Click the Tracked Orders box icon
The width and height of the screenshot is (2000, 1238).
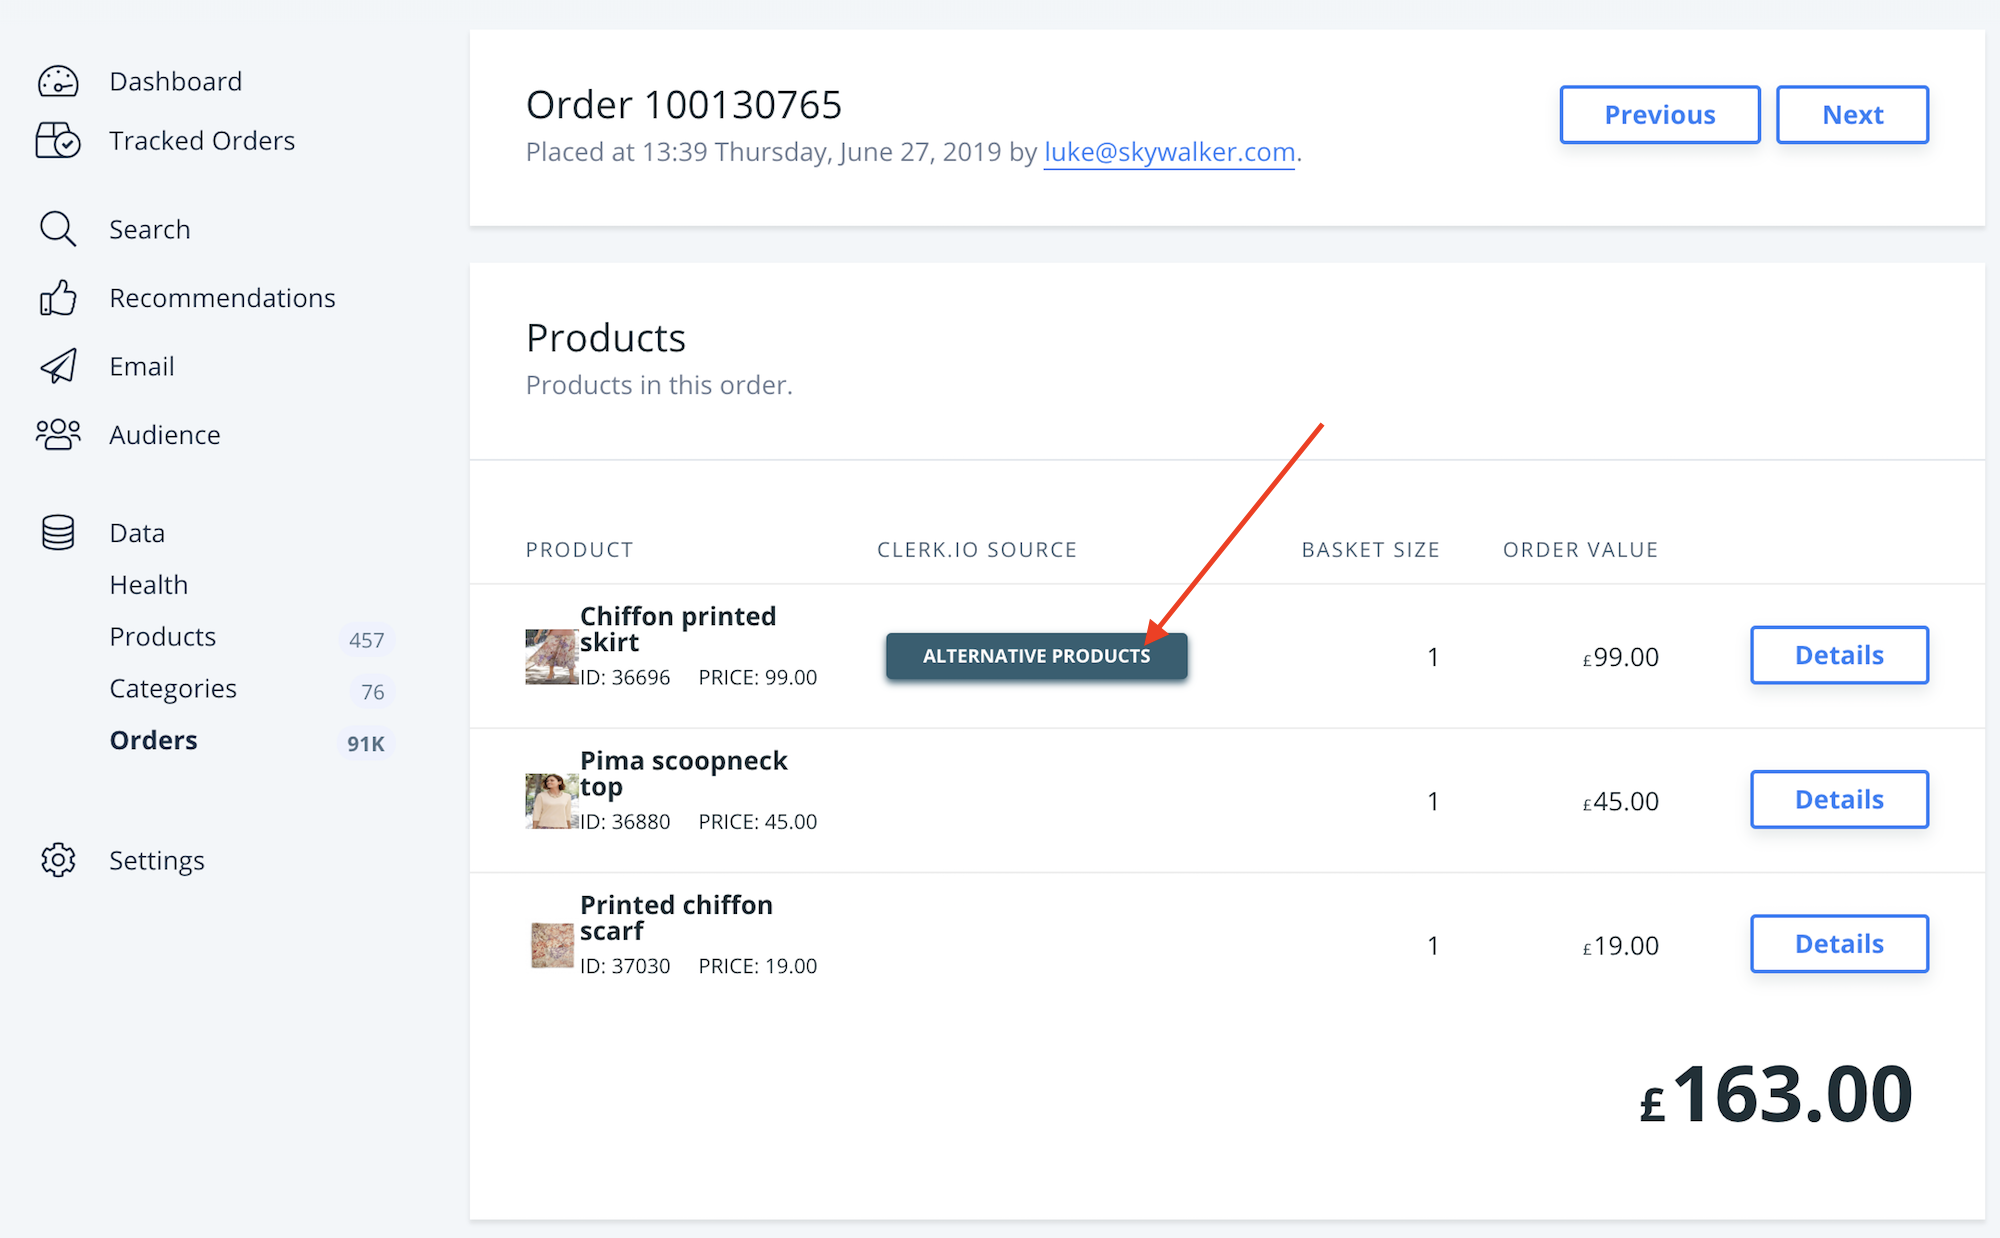pyautogui.click(x=58, y=141)
